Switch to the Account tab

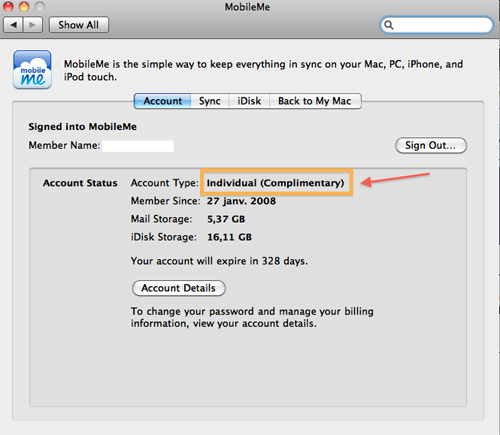click(x=163, y=101)
